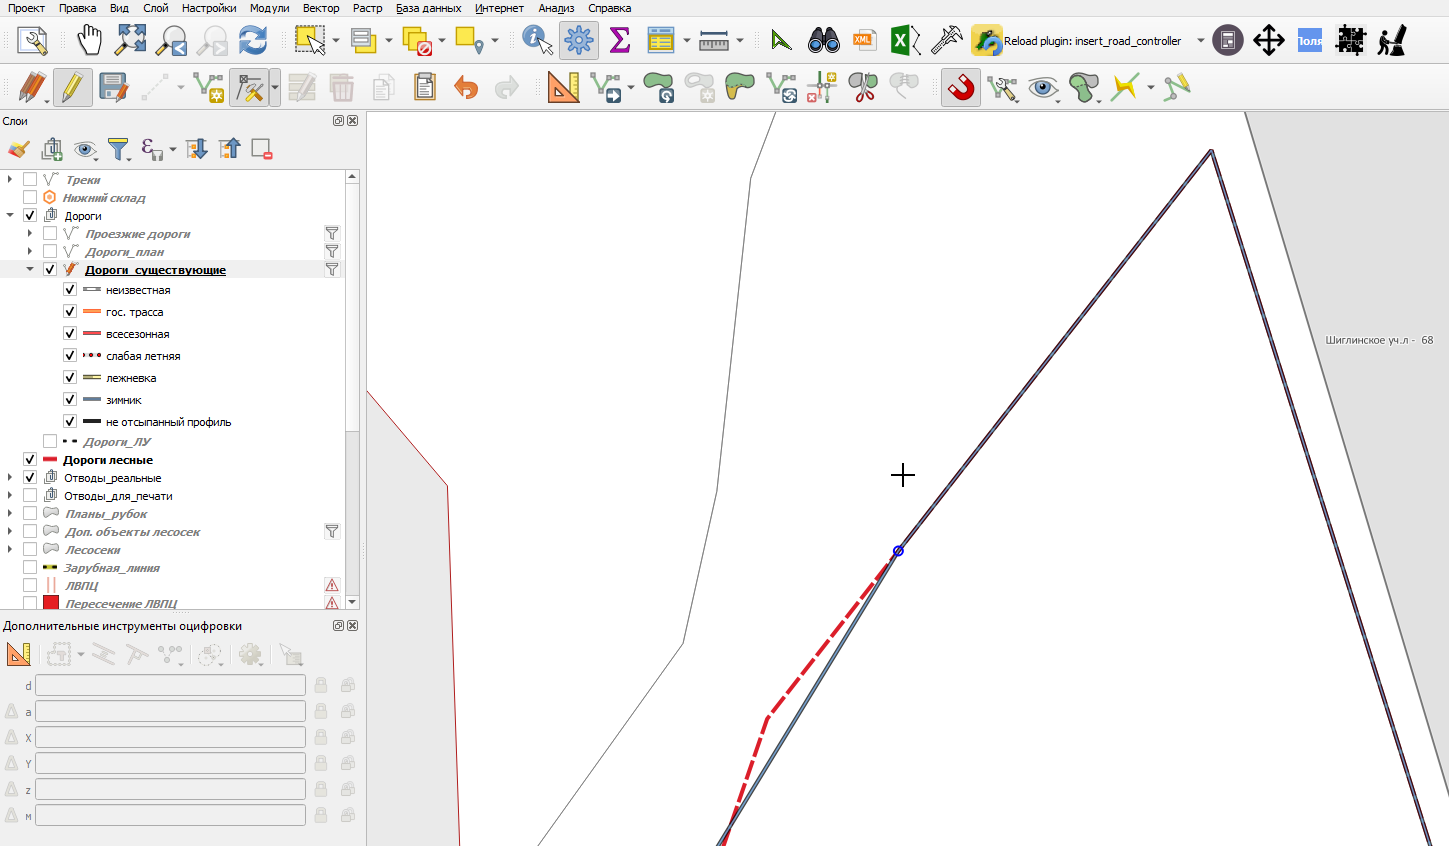
Task: Expand the Отводы_реальные group
Action: tap(10, 478)
